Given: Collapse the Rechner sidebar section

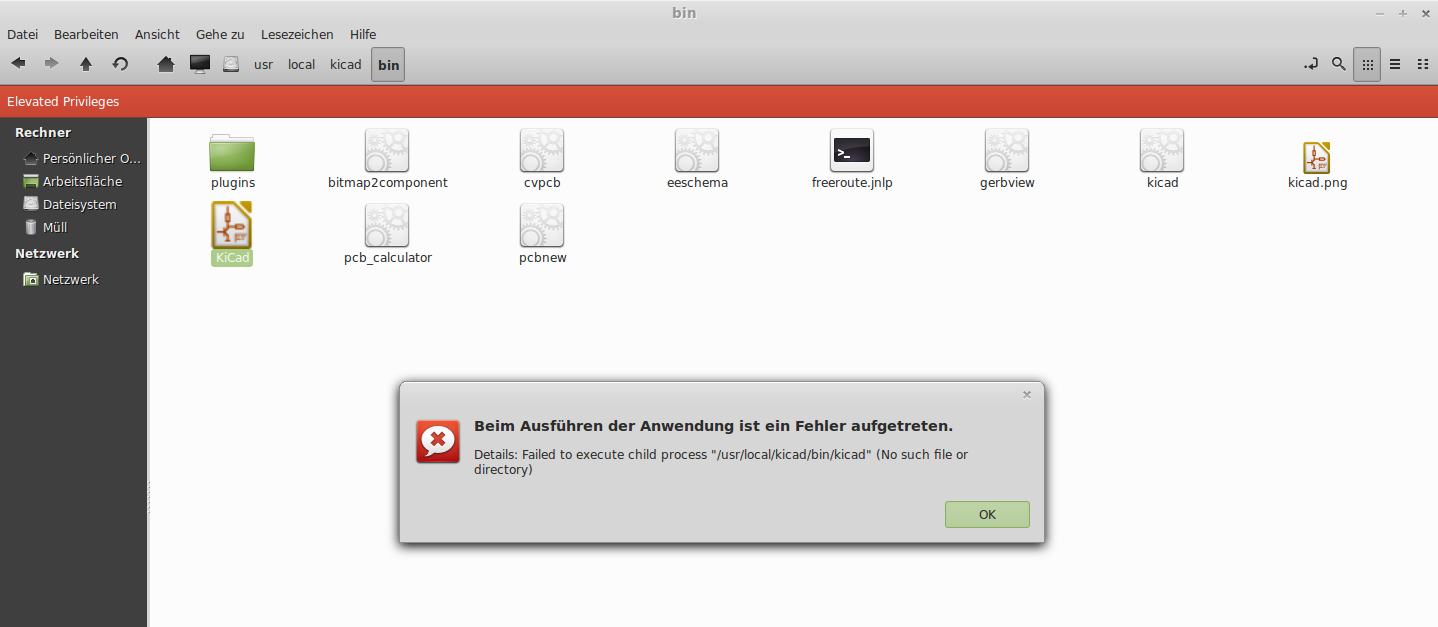Looking at the screenshot, I should 43,132.
